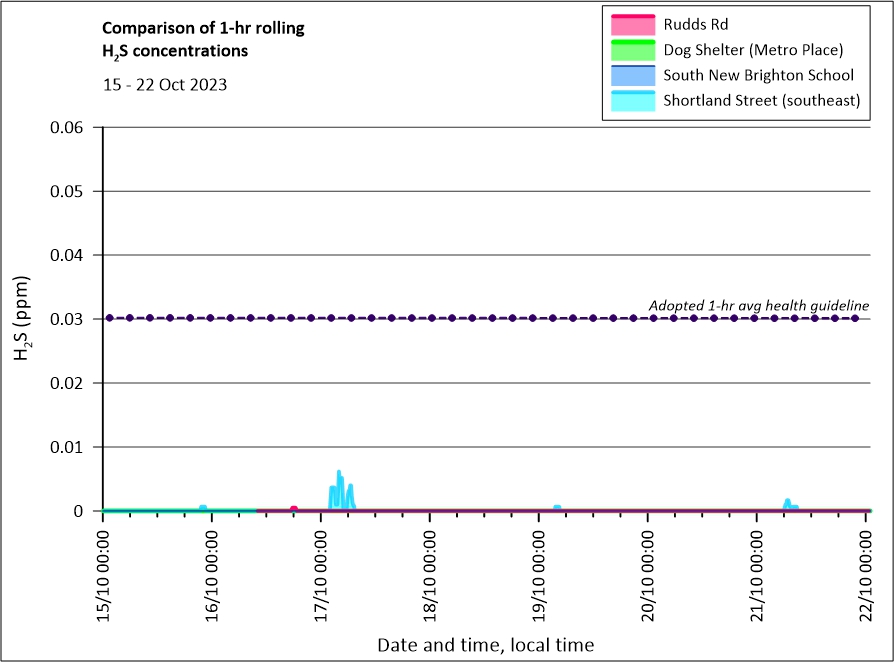Click the Date and time, local time axis title

tap(485, 645)
